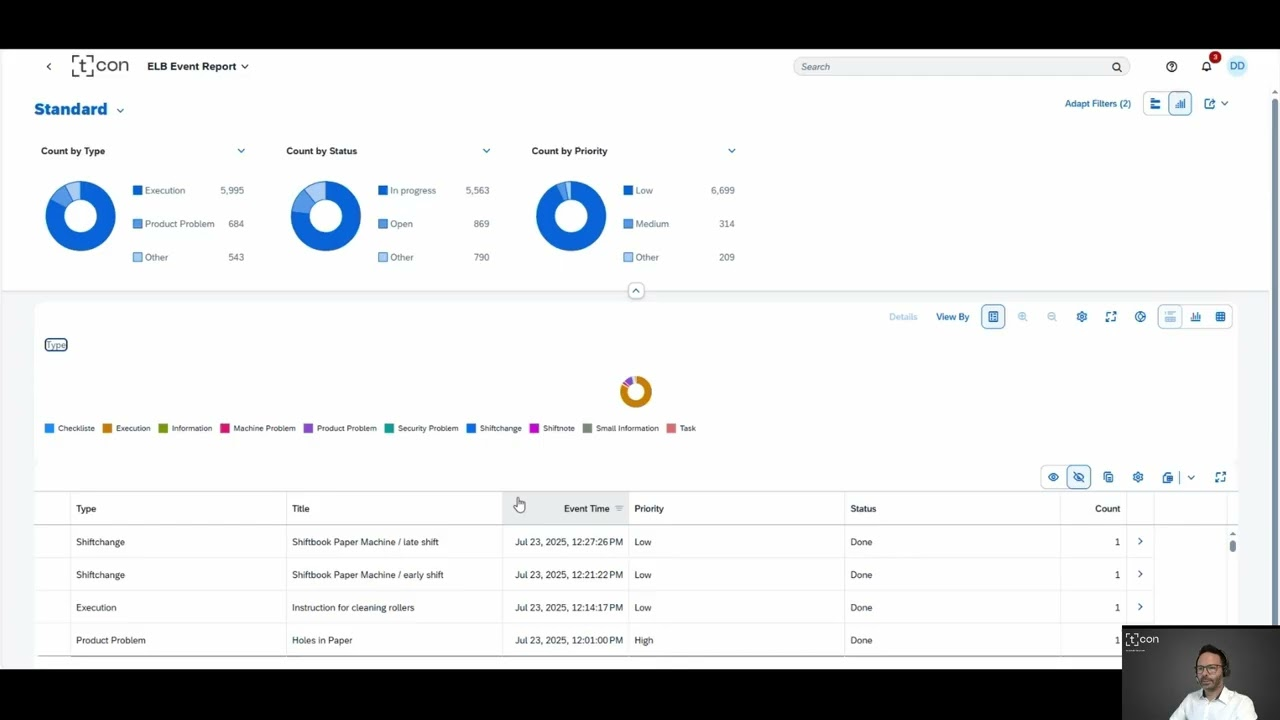Open the View By menu
Image resolution: width=1280 pixels, height=720 pixels.
[x=951, y=316]
